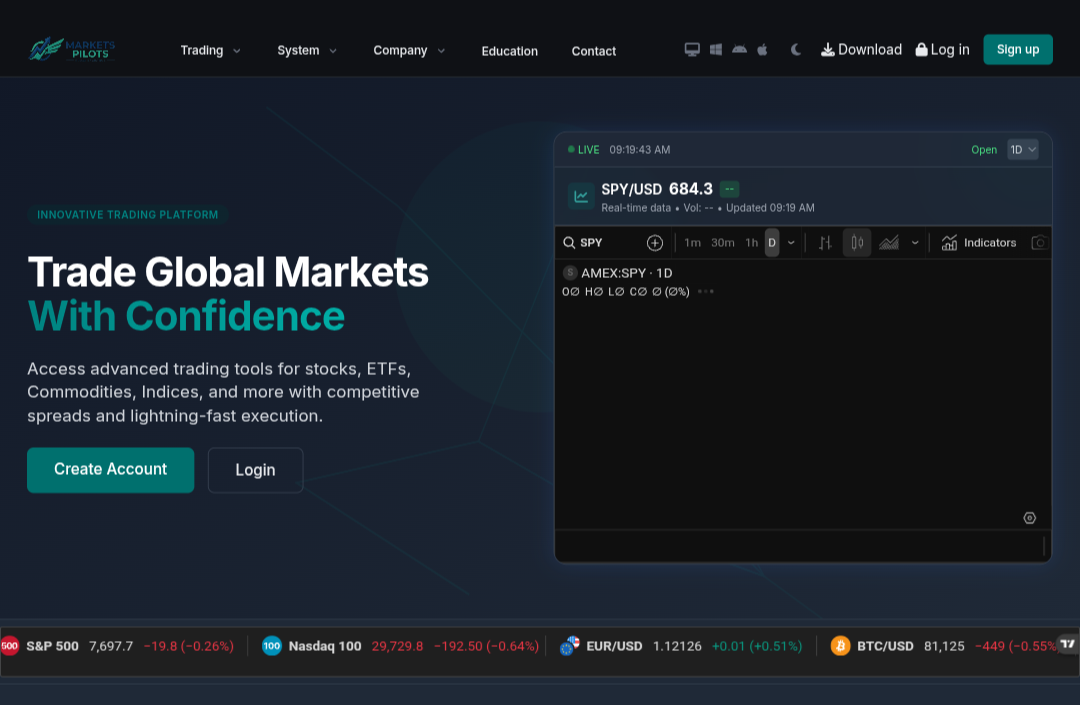Image resolution: width=1080 pixels, height=705 pixels.
Task: Take a chart snapshot with camera icon
Action: coord(1039,242)
